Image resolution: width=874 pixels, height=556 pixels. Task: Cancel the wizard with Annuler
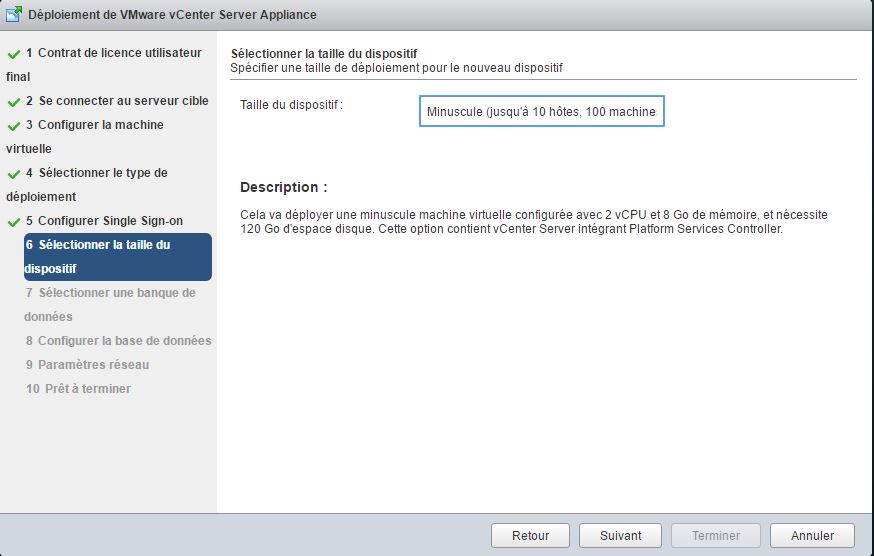(x=812, y=535)
